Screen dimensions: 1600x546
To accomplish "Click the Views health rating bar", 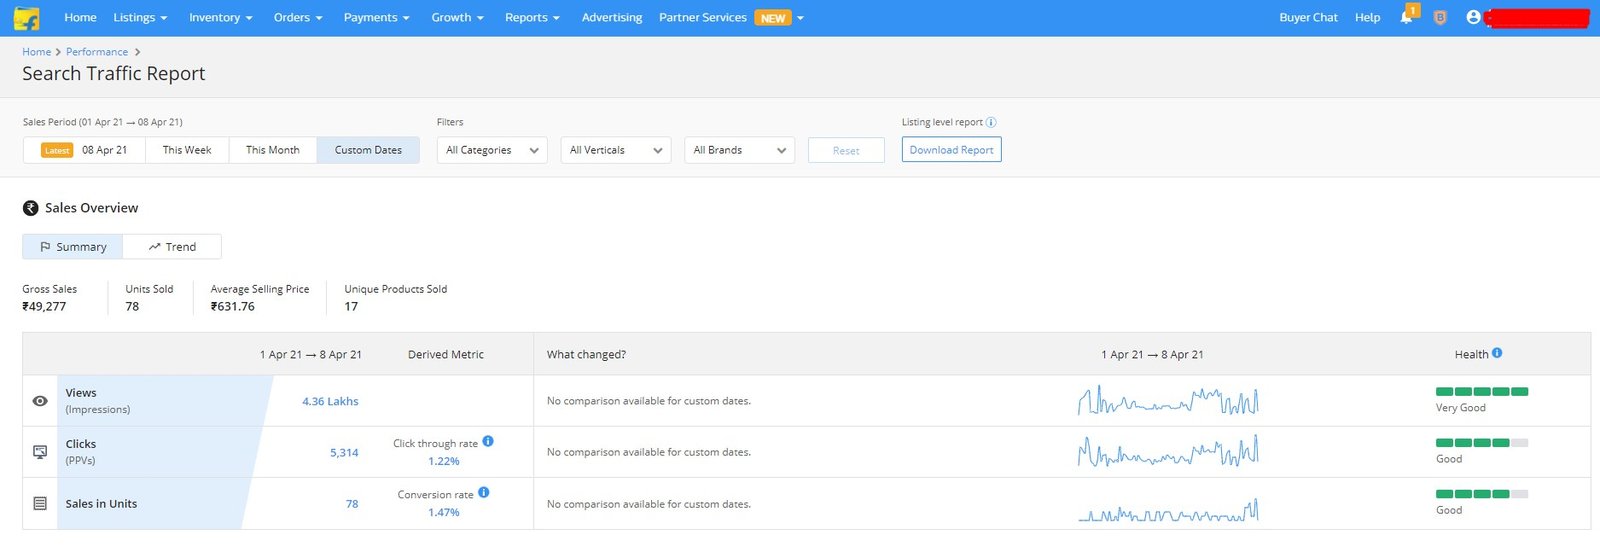I will (x=1482, y=391).
